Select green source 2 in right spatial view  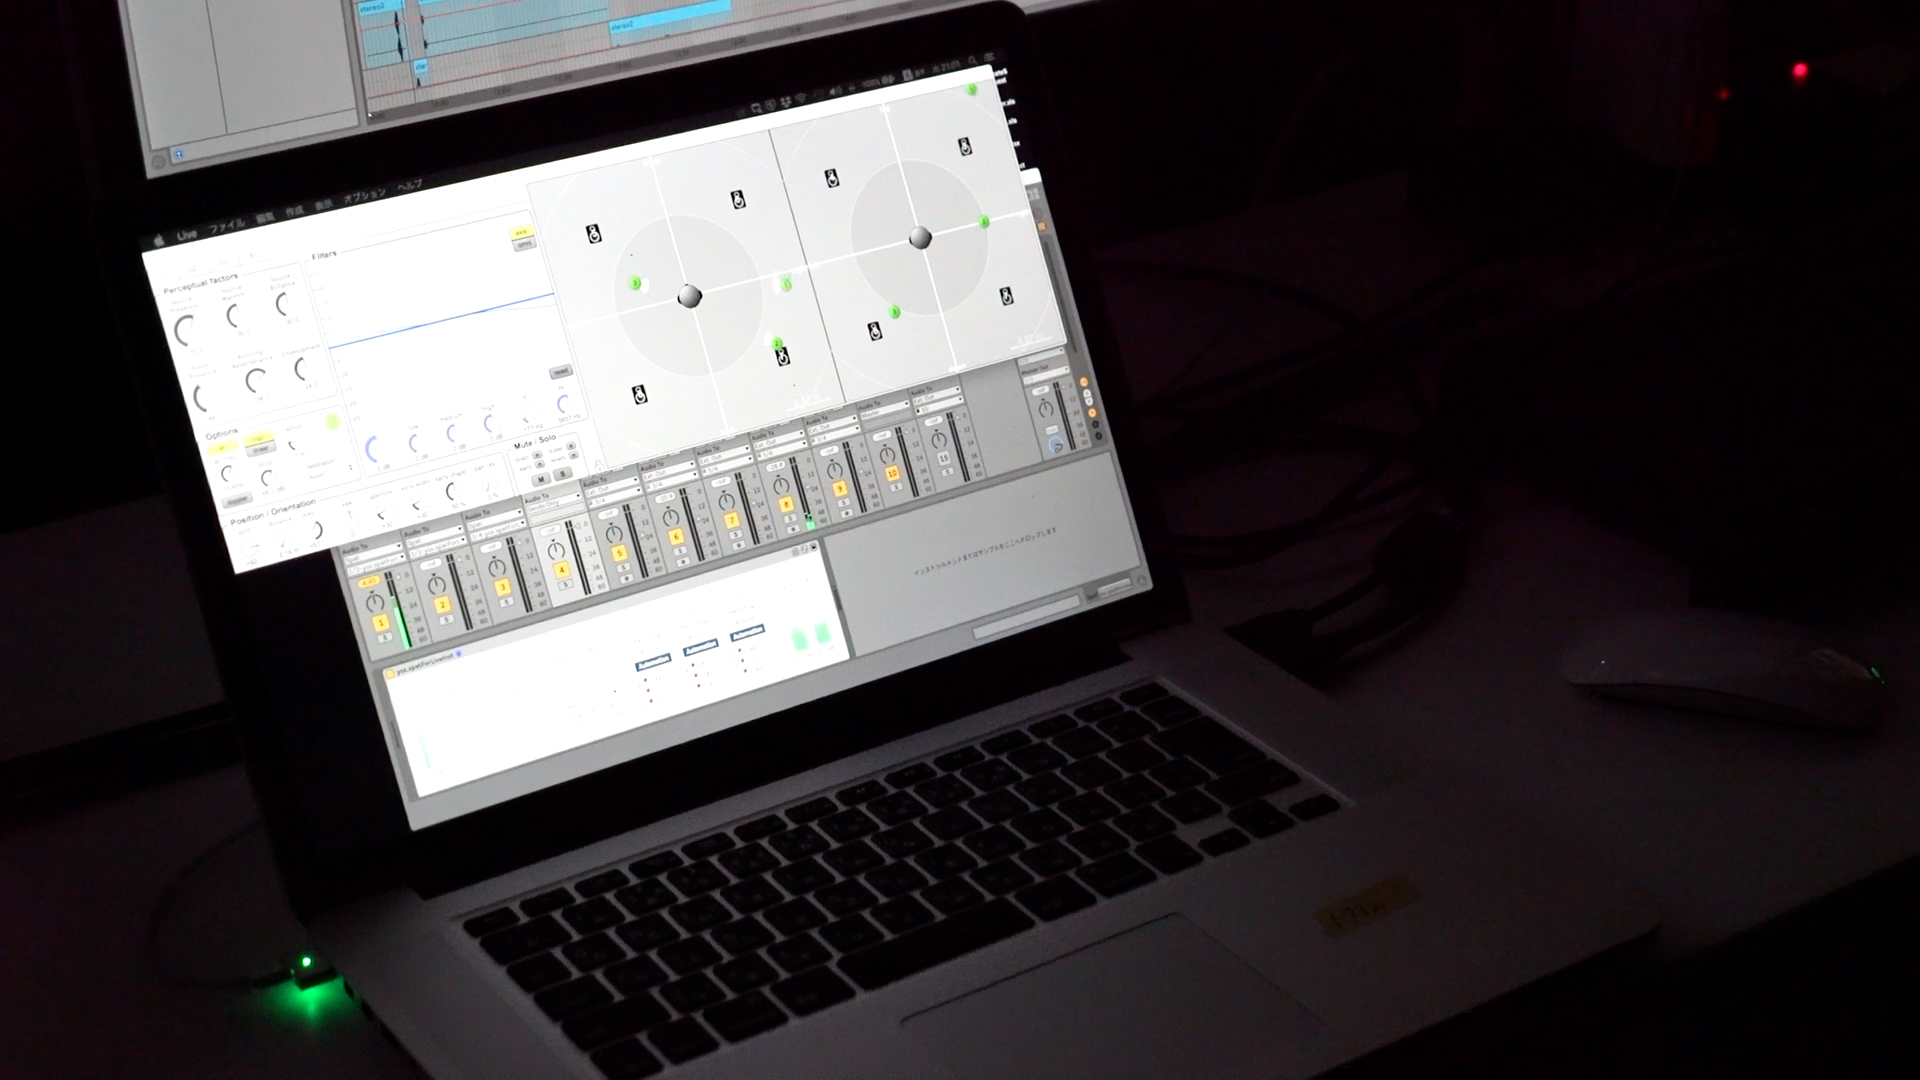984,221
